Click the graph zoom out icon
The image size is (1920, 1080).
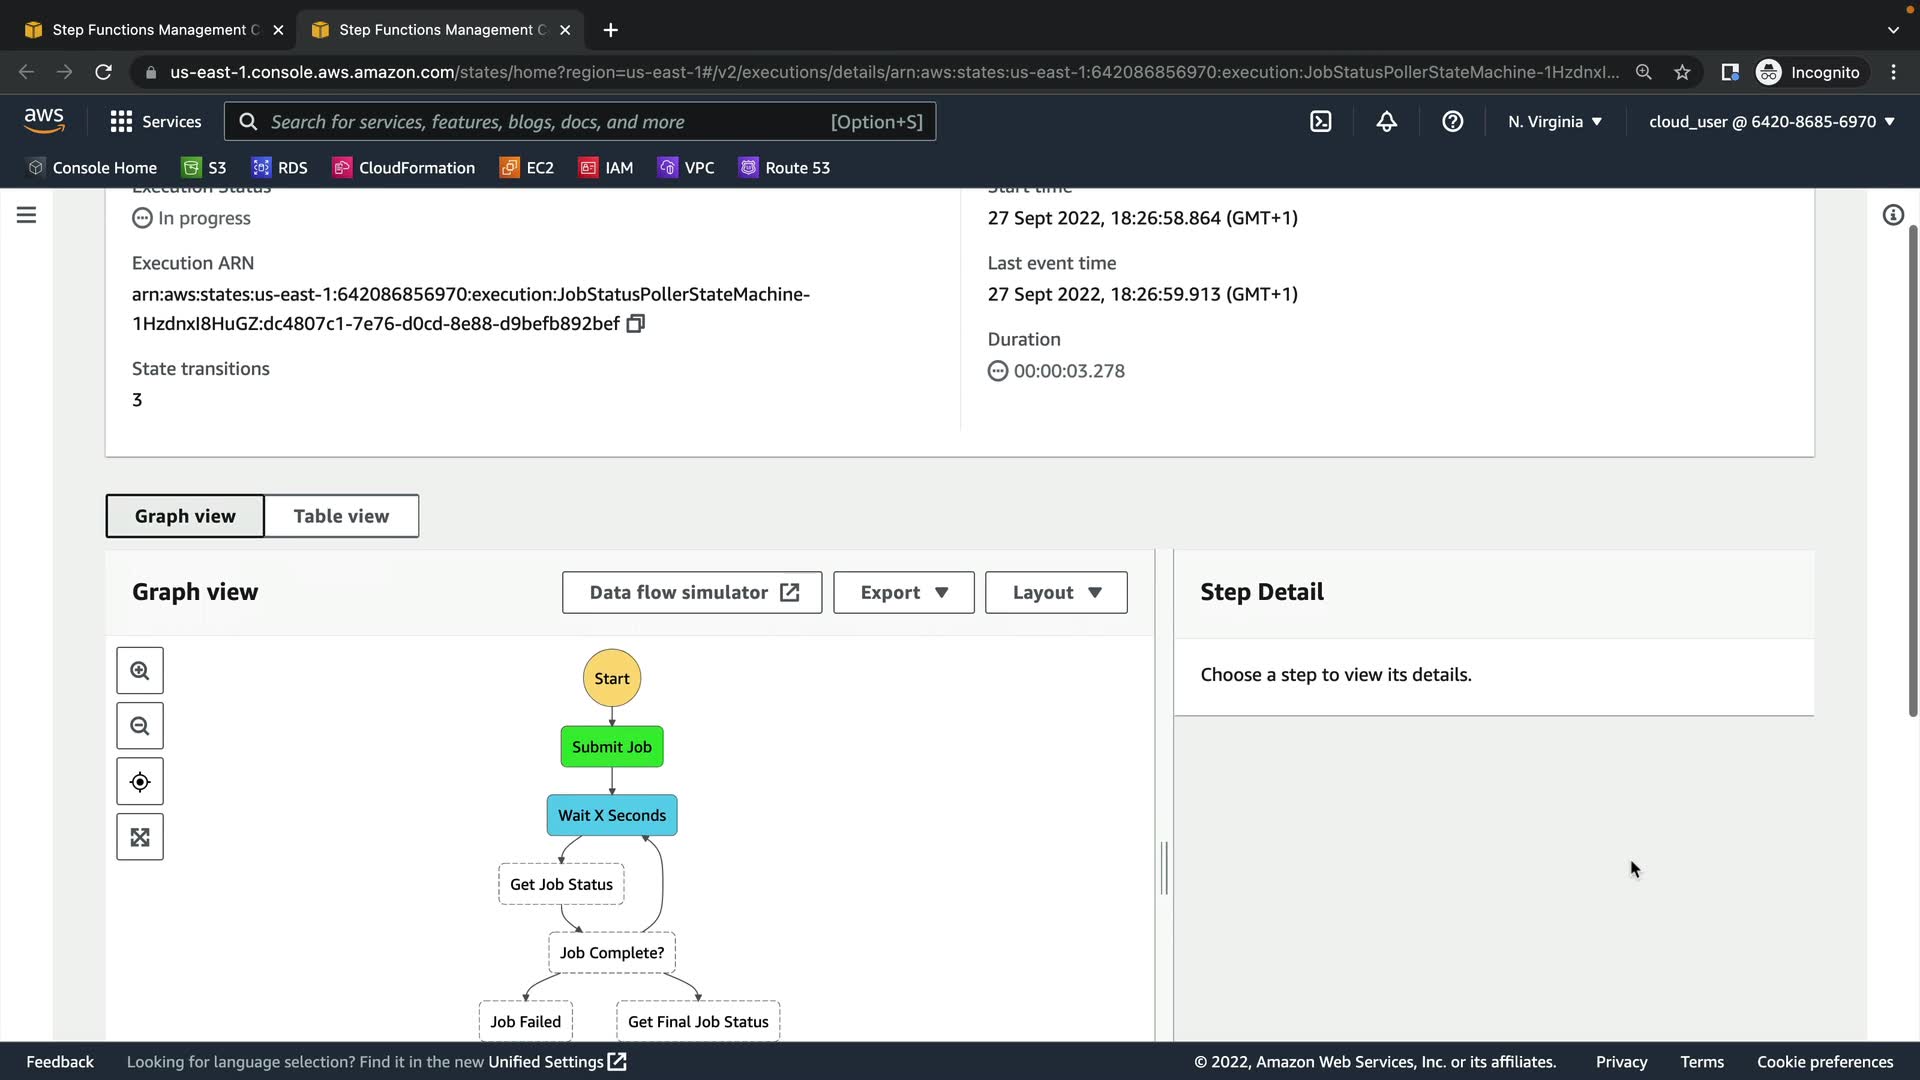(x=140, y=726)
